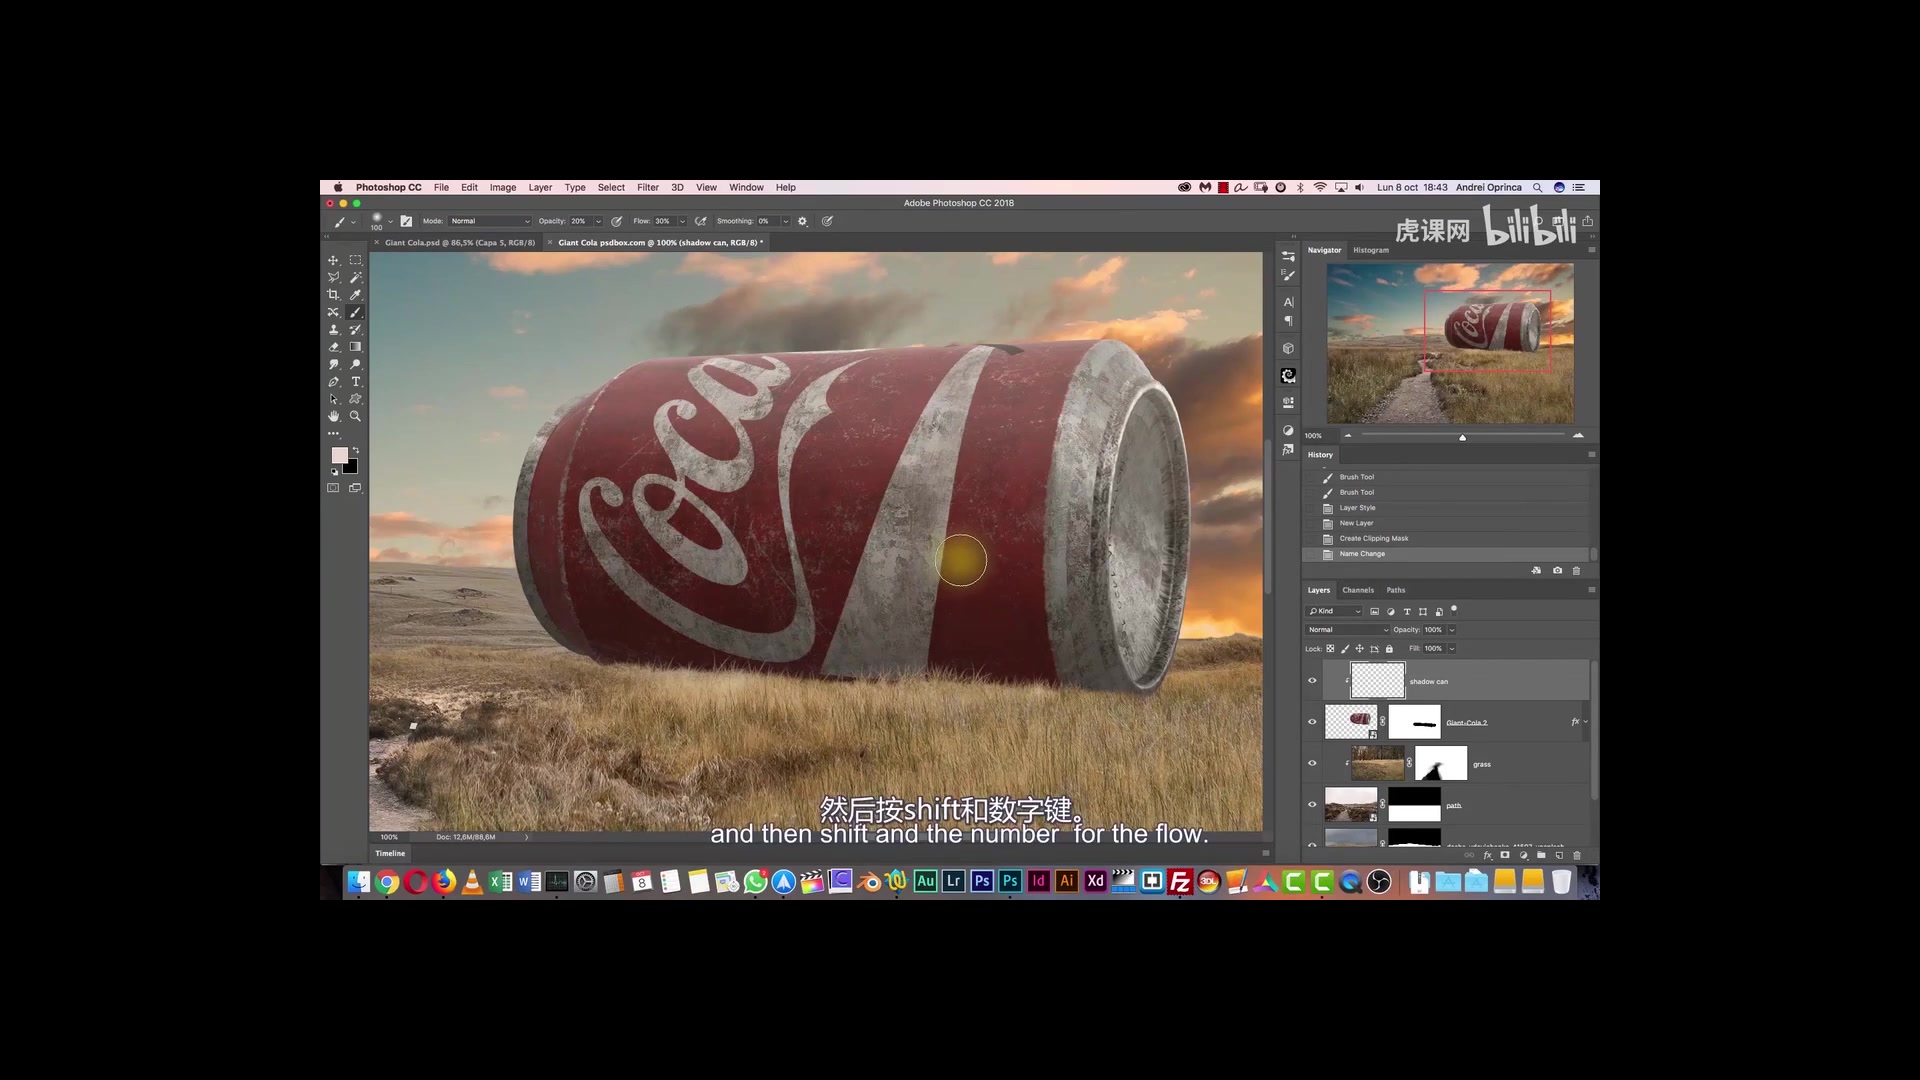Open Smoothing slider dropdown arrow
Viewport: 1920px width, 1080px height.
tap(785, 222)
